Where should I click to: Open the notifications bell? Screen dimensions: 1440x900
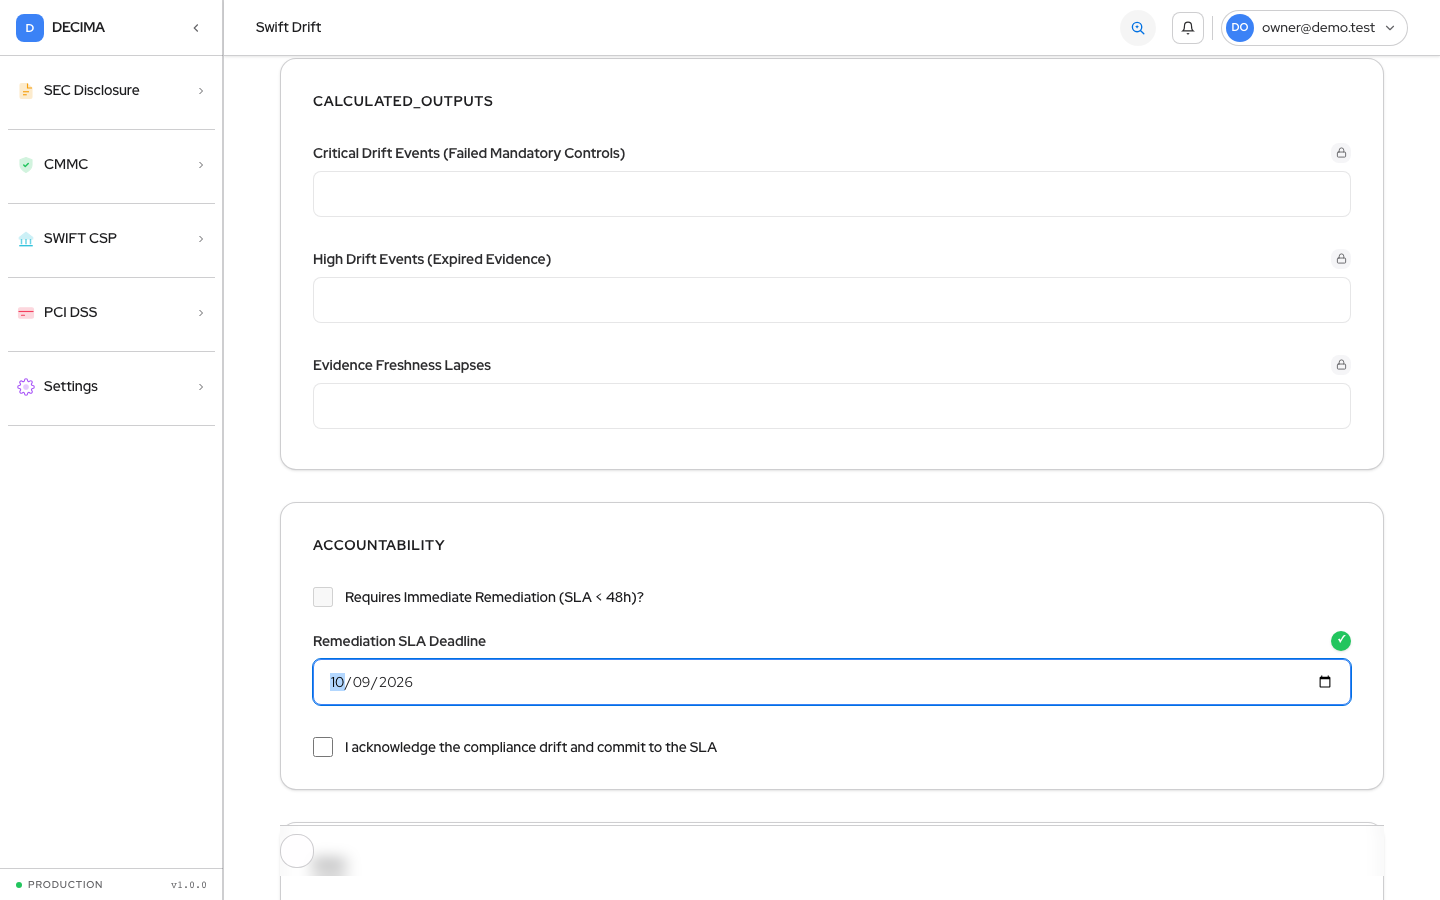pos(1188,28)
